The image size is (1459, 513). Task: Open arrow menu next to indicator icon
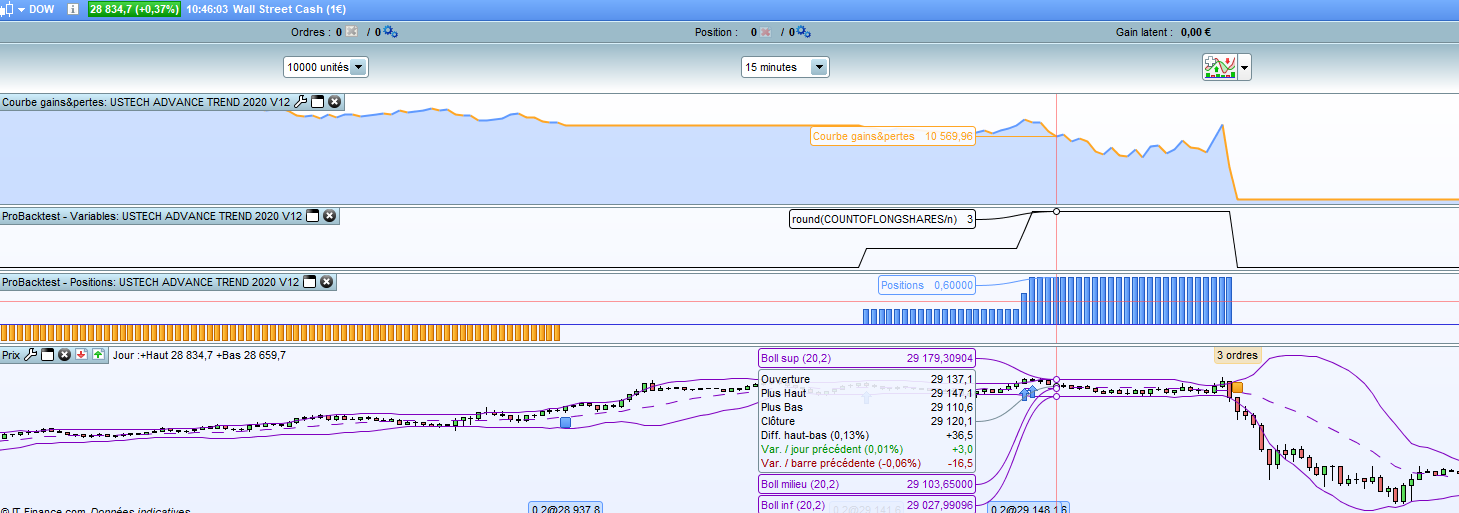(1244, 67)
